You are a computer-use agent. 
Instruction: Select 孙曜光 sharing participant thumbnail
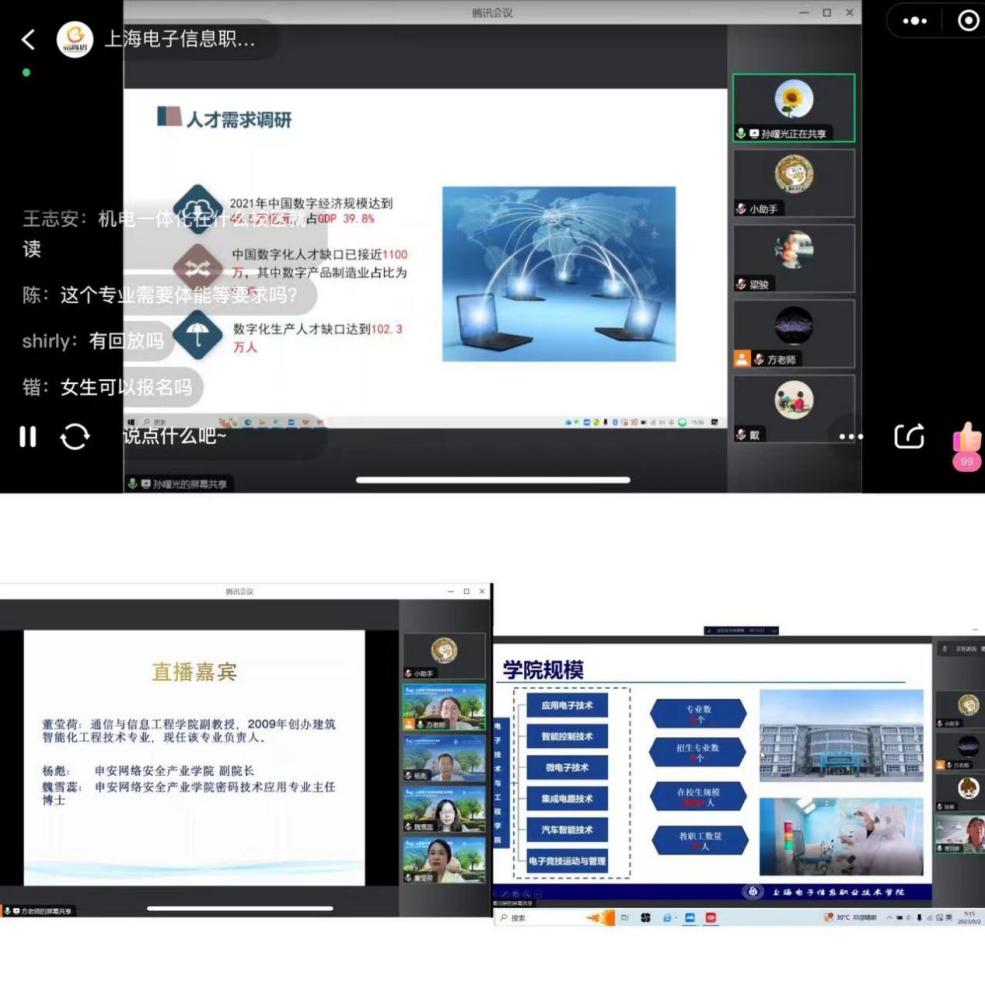pyautogui.click(x=793, y=108)
